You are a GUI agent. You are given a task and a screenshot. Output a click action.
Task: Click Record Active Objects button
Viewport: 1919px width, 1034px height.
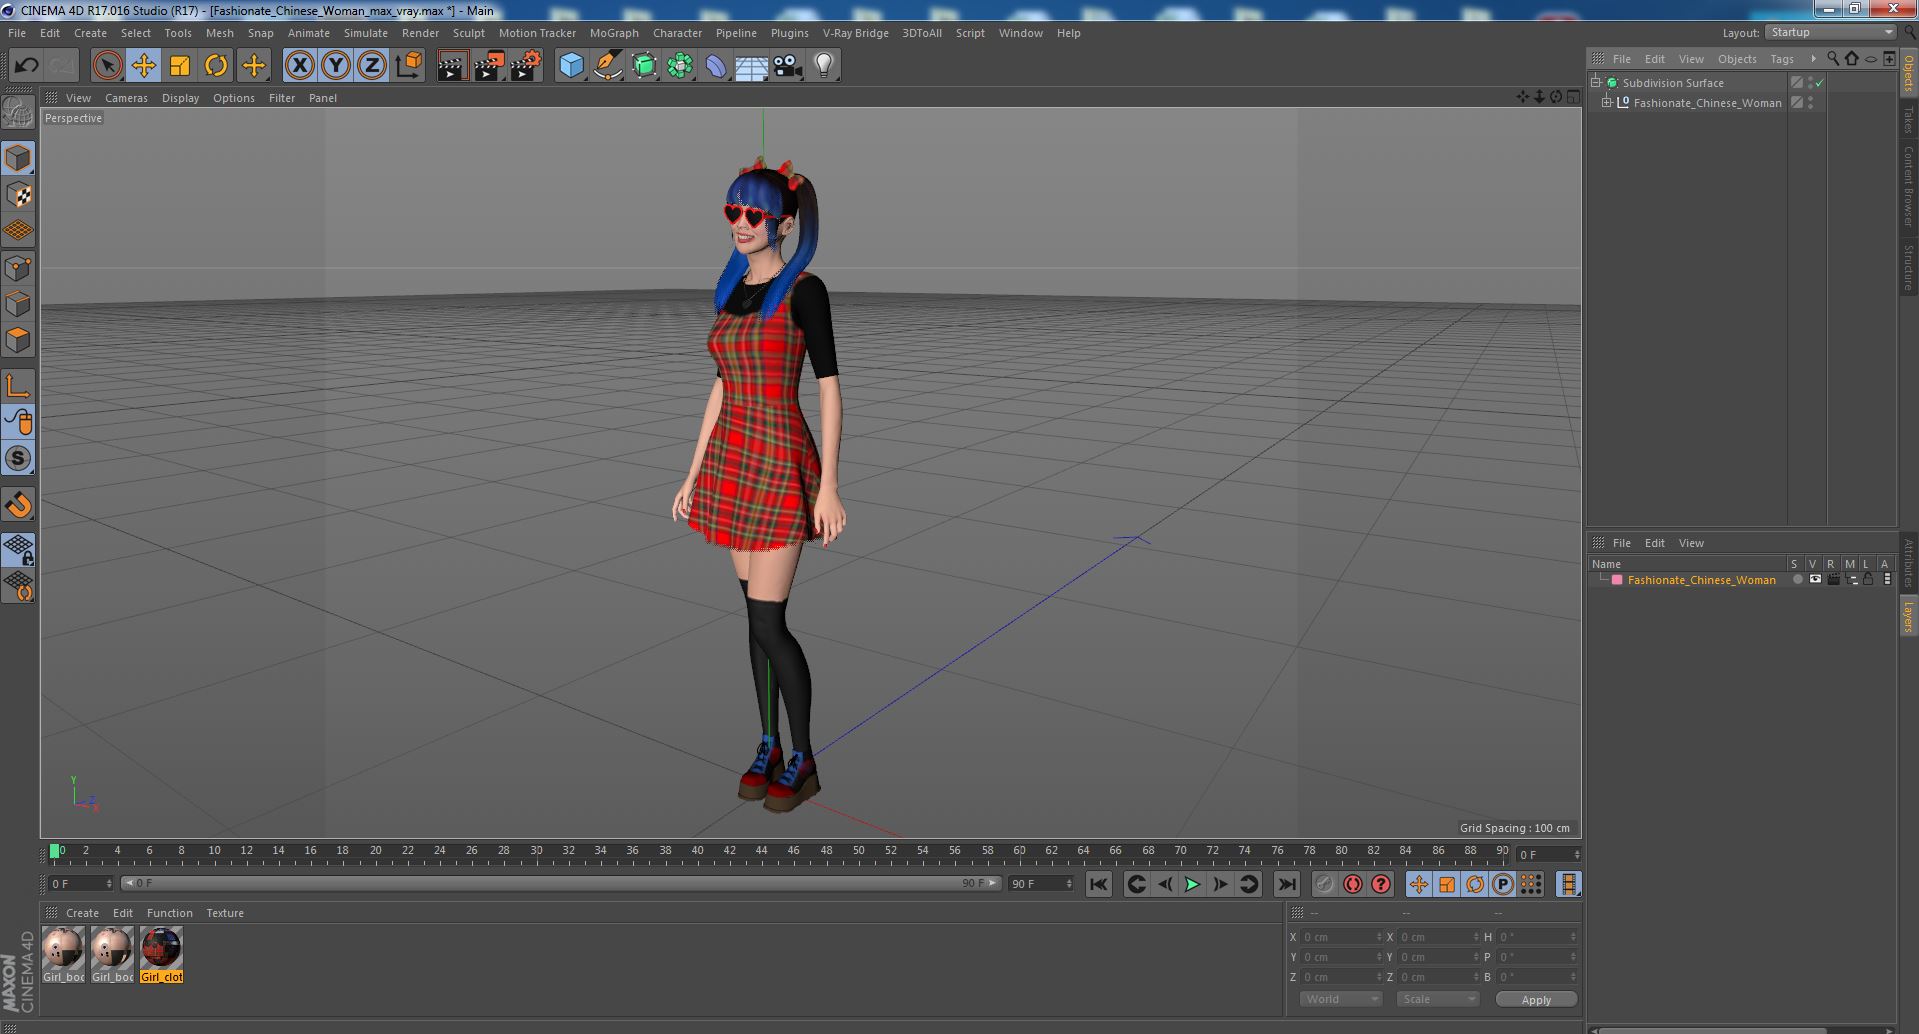(1324, 884)
